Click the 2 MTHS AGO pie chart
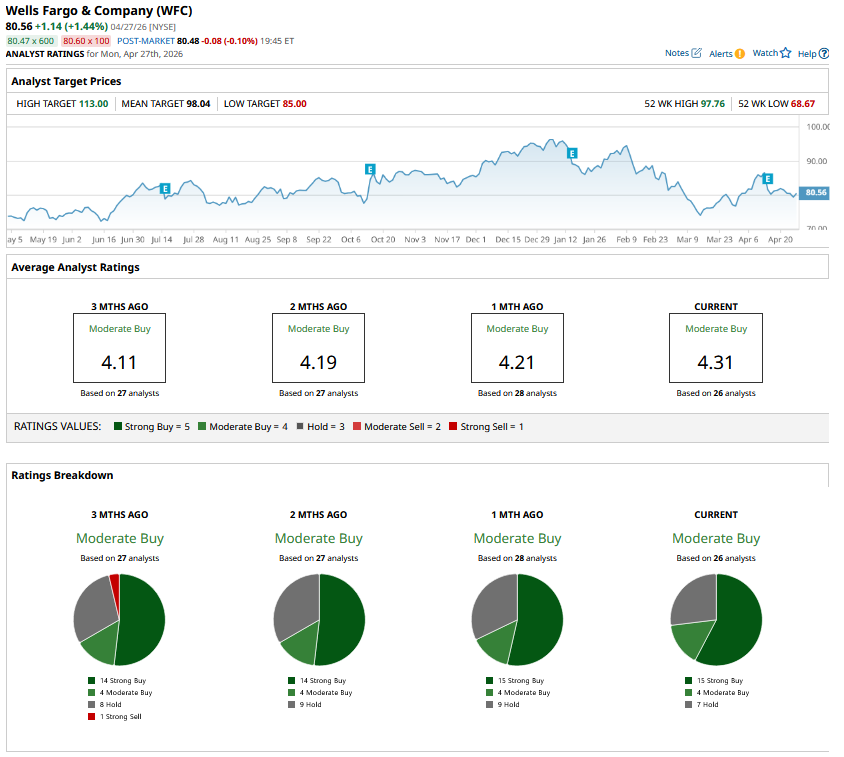This screenshot has width=844, height=757. coord(319,620)
